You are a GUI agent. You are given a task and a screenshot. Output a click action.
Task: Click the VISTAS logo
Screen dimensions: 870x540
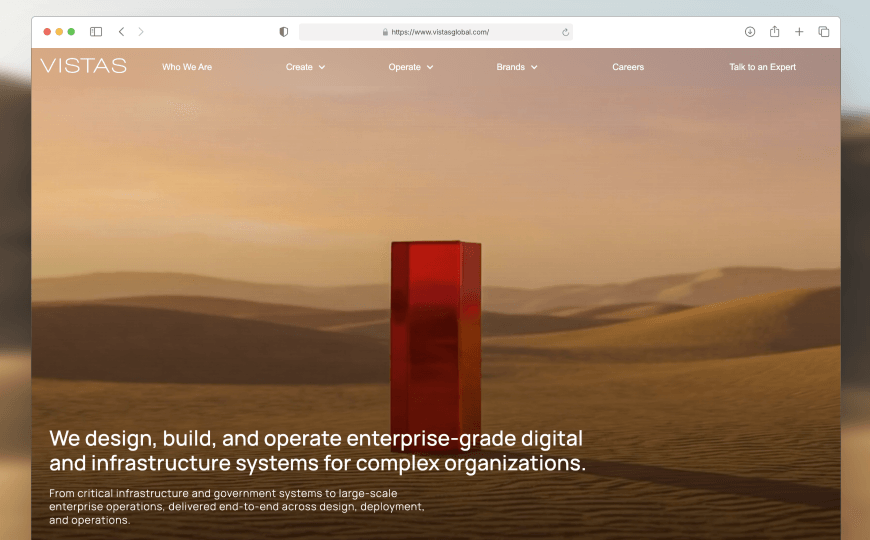(83, 66)
